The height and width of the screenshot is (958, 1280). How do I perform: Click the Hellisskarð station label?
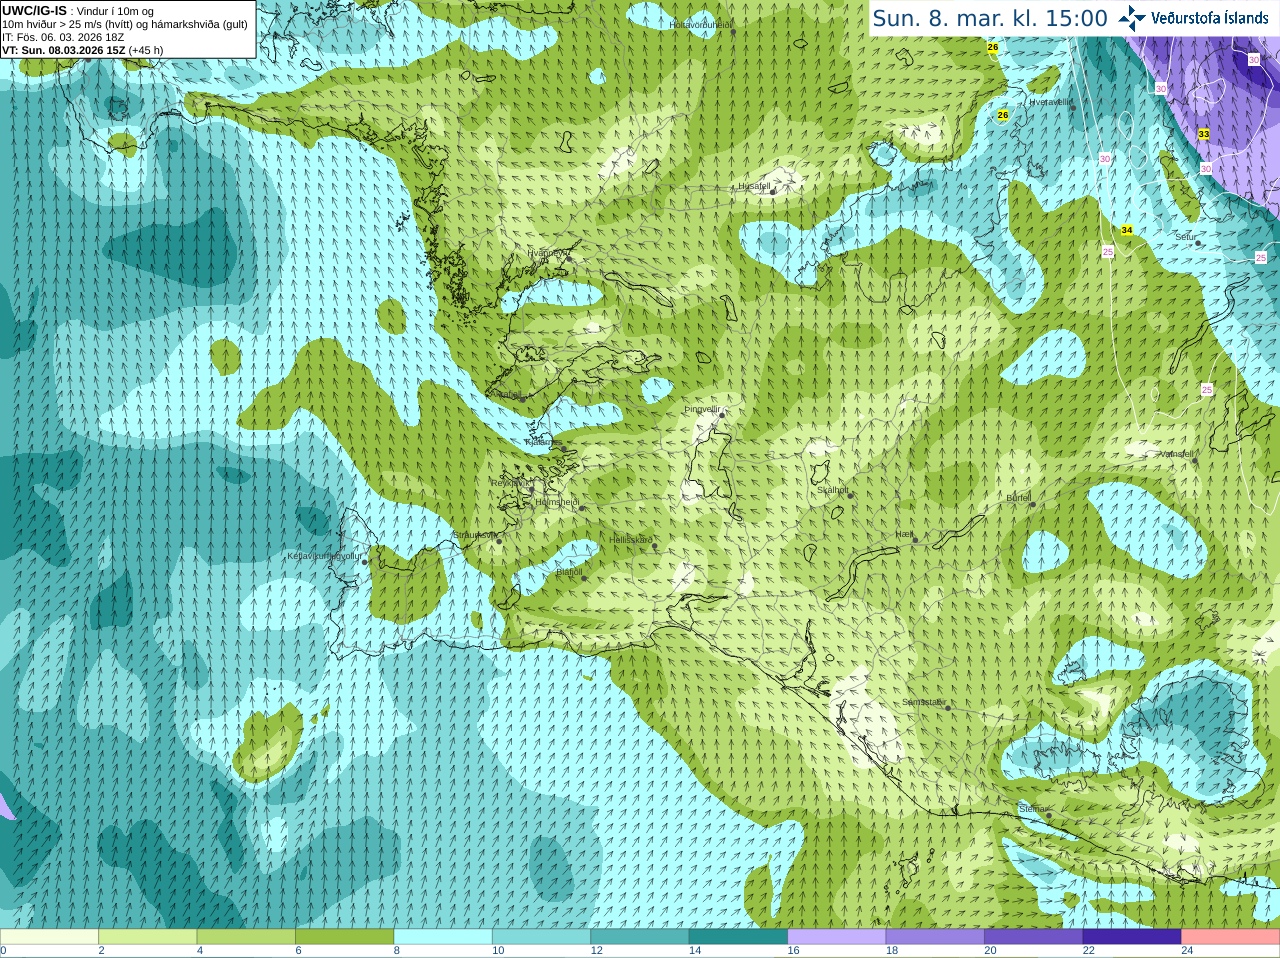631,540
